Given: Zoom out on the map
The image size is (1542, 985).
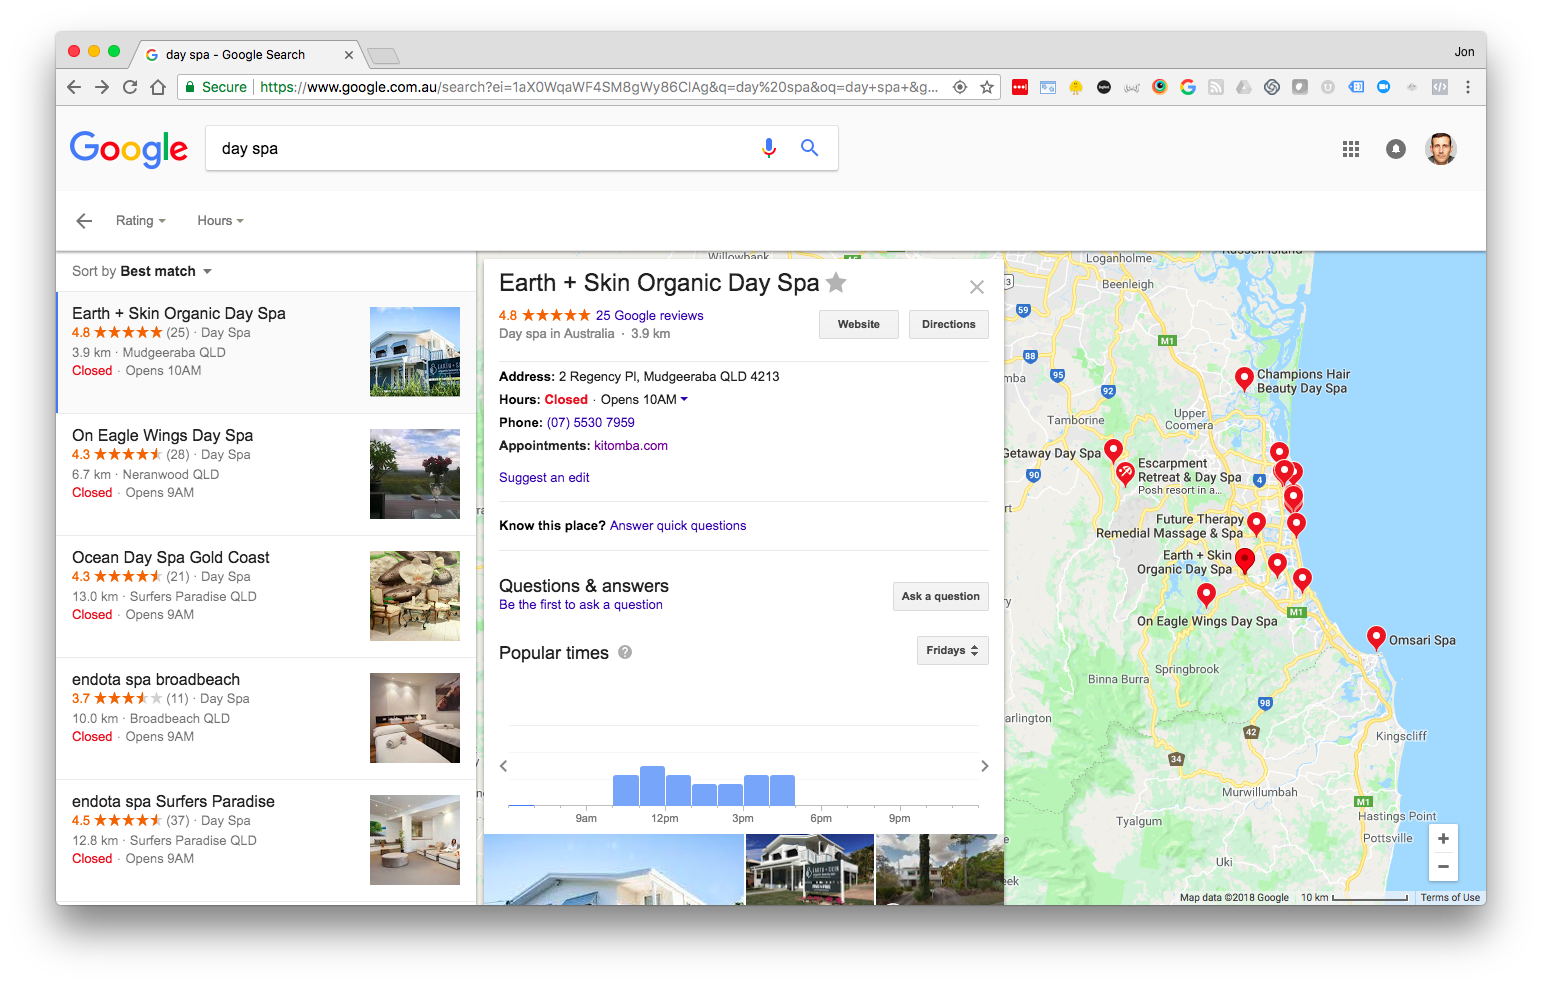Looking at the screenshot, I should point(1443,867).
